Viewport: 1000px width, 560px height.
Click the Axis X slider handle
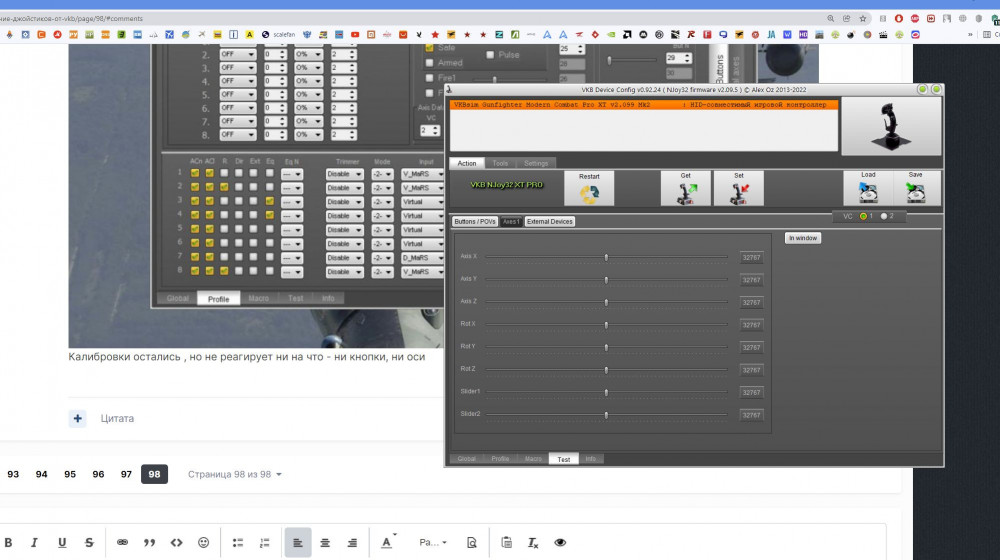(606, 257)
